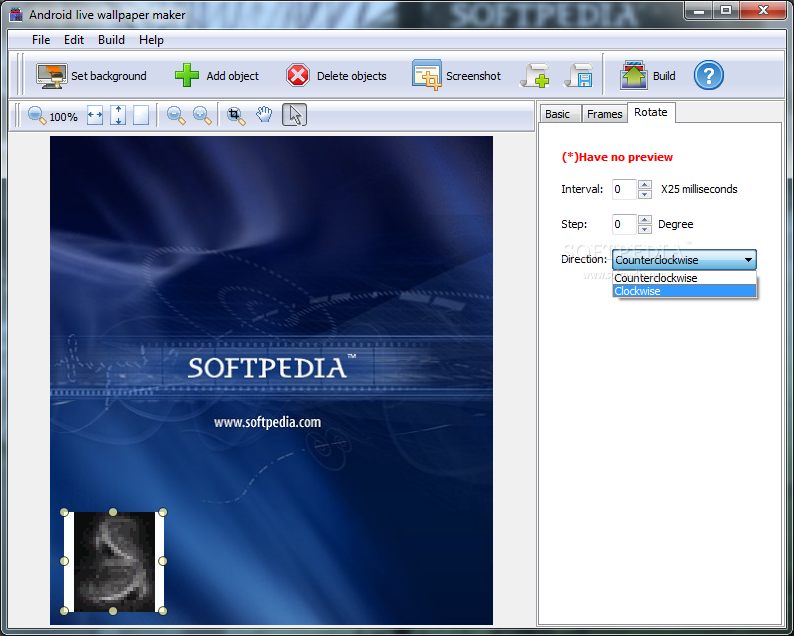Click the Set background label text

click(109, 76)
